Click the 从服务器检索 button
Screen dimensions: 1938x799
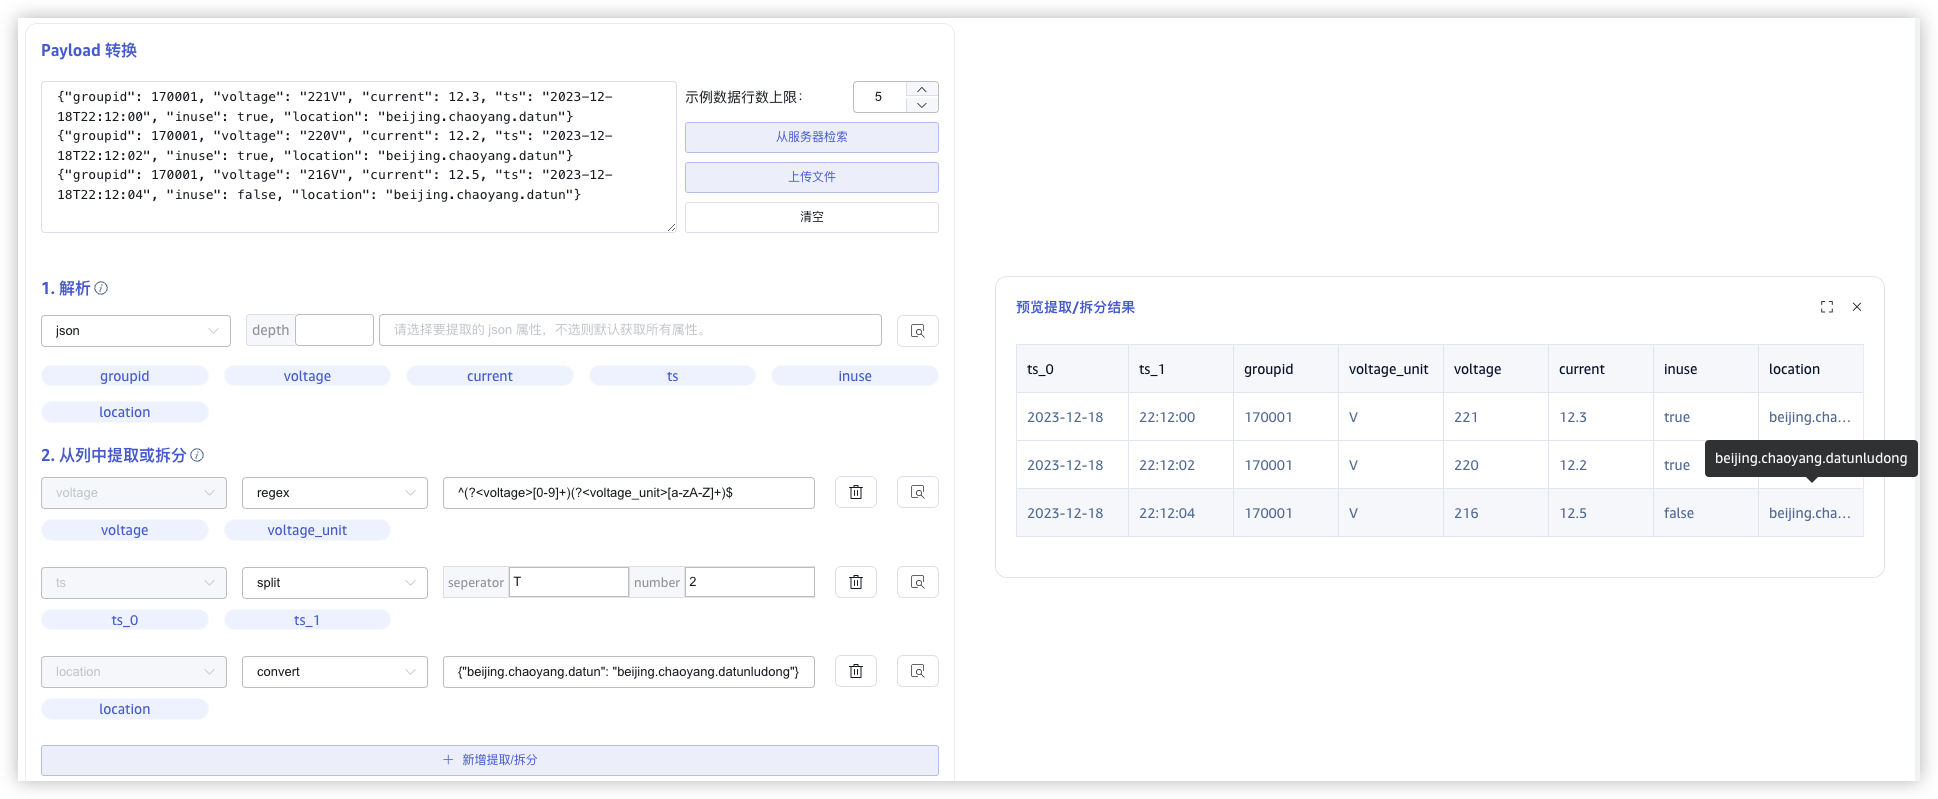pos(811,137)
